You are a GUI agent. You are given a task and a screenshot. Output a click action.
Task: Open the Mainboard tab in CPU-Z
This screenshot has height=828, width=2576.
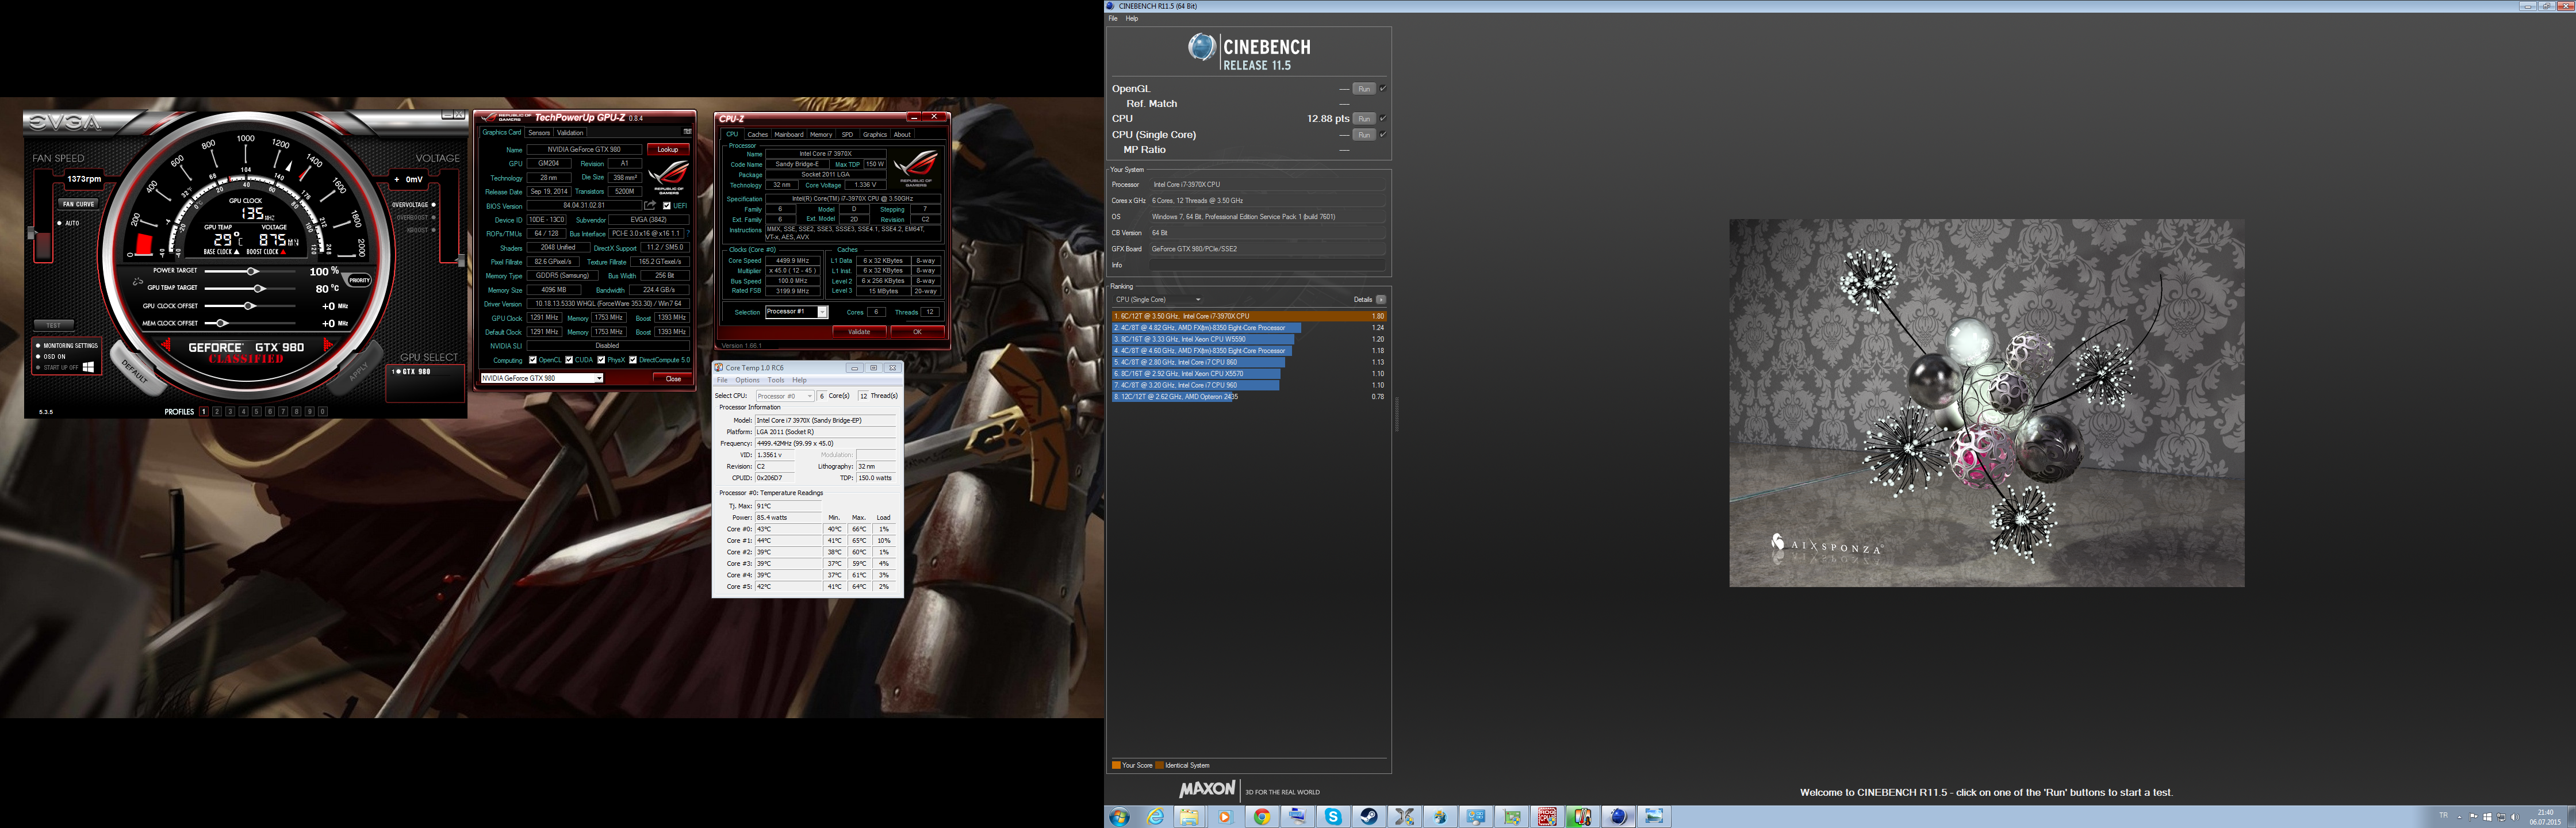pos(789,135)
